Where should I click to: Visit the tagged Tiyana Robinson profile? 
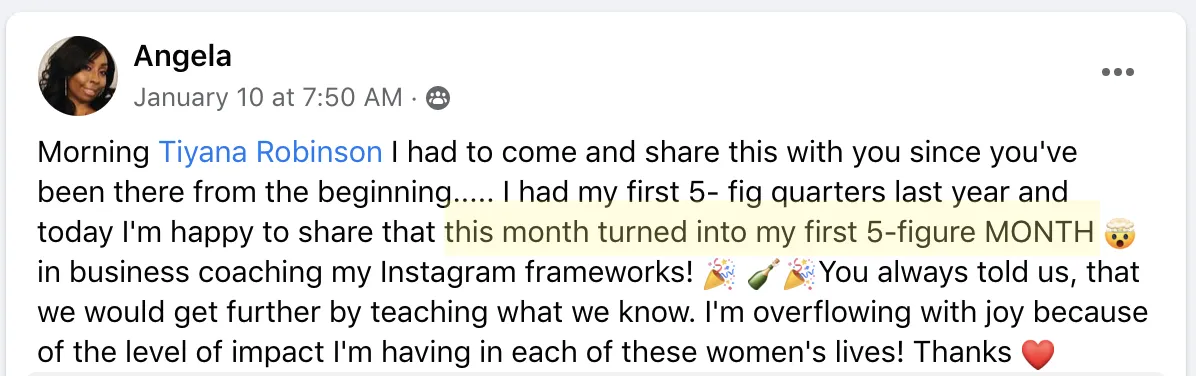270,153
